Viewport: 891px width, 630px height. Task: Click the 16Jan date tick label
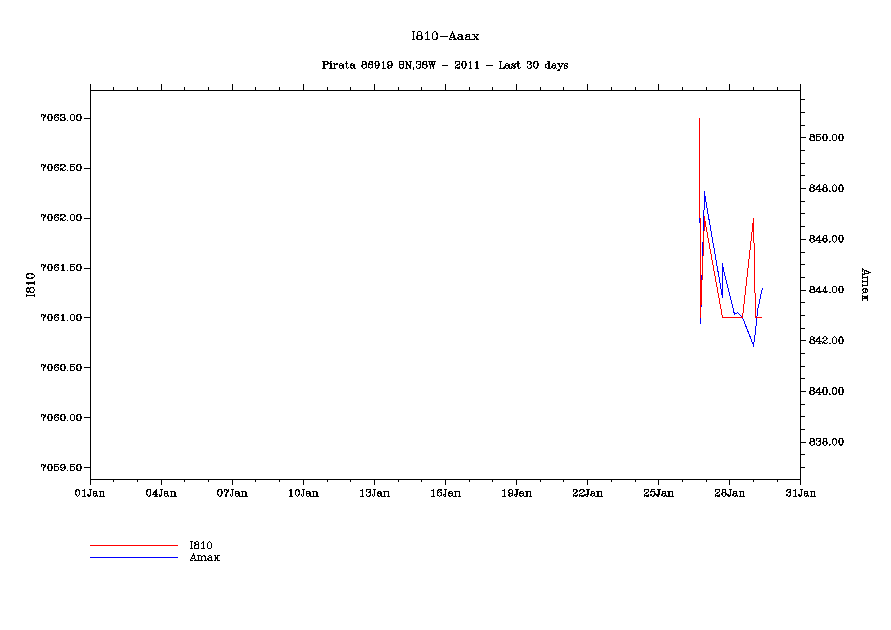coord(445,492)
